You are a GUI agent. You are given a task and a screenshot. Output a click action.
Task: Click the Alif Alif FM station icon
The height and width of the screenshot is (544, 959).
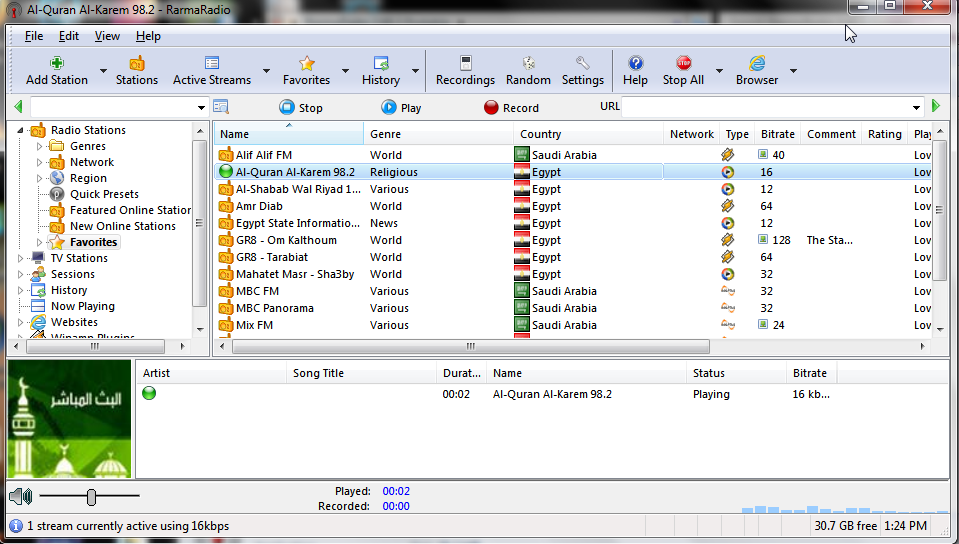[226, 155]
